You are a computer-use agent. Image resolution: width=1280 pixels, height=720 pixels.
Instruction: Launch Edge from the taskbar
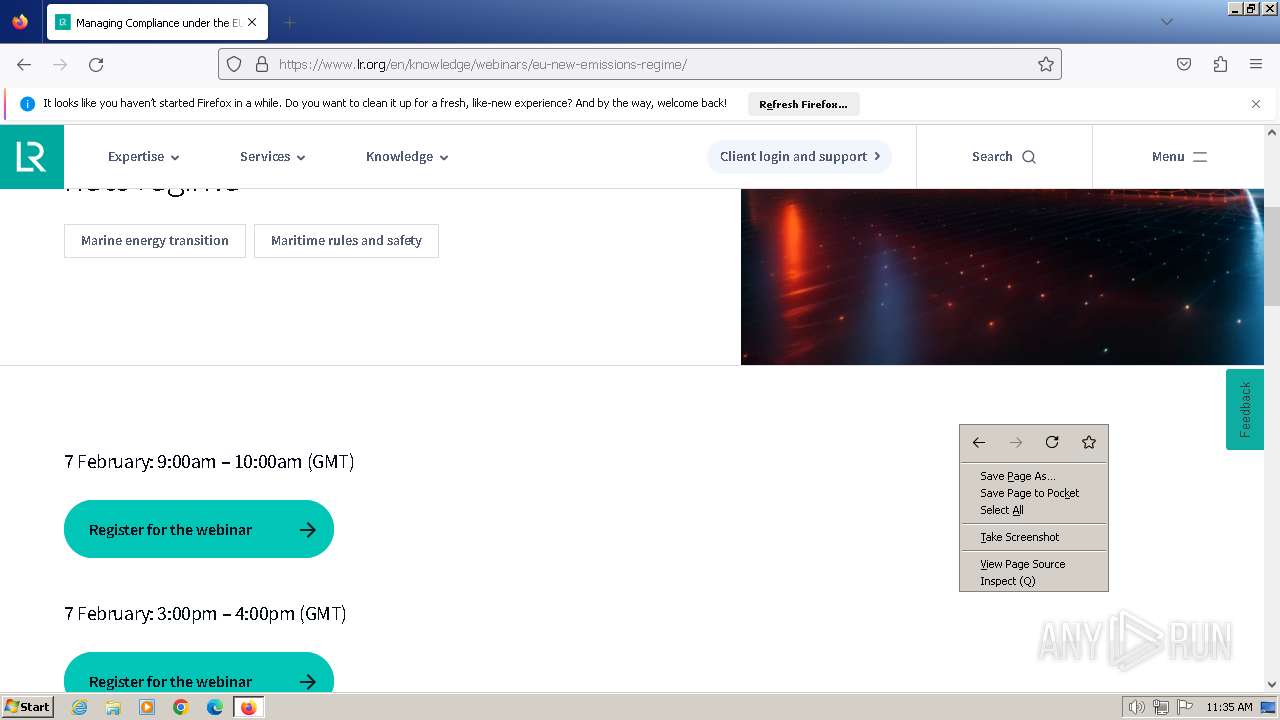coord(215,707)
